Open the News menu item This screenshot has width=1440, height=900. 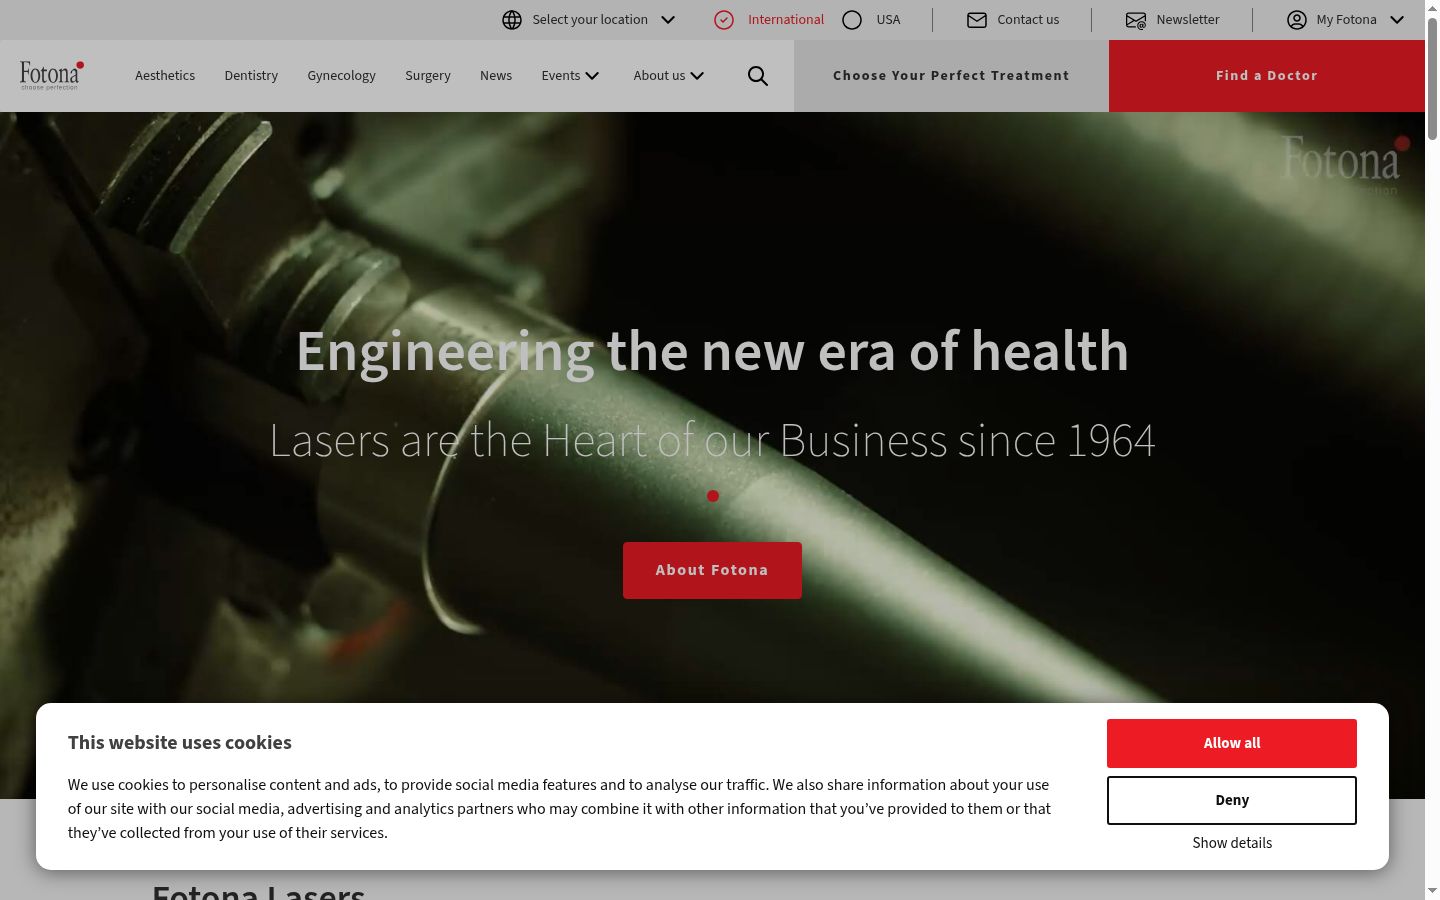pos(496,76)
